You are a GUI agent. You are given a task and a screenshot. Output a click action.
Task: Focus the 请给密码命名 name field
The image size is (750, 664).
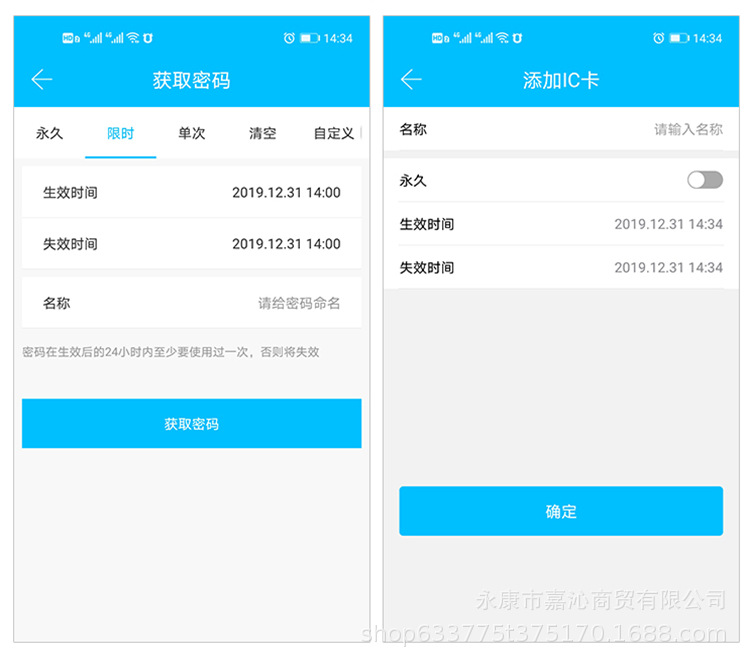[x=191, y=303]
